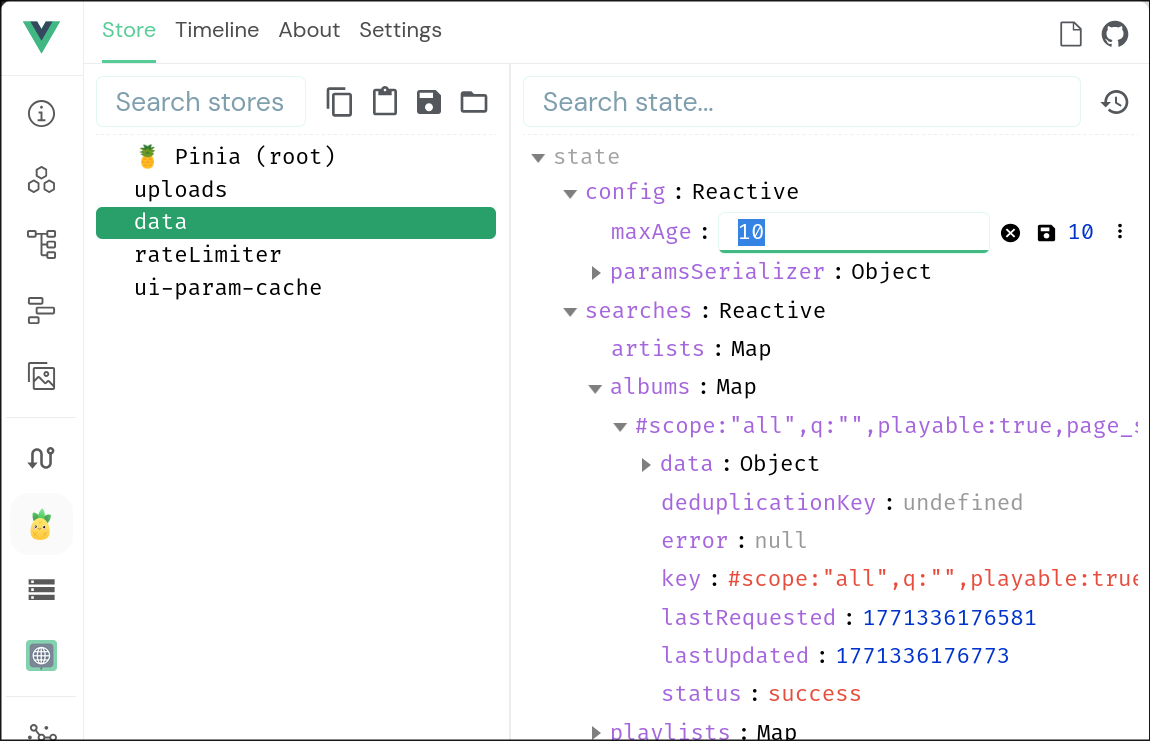Screen dimensions: 1150x741
Task: Open the maxAge three-dot options menu
Action: pyautogui.click(x=1120, y=232)
